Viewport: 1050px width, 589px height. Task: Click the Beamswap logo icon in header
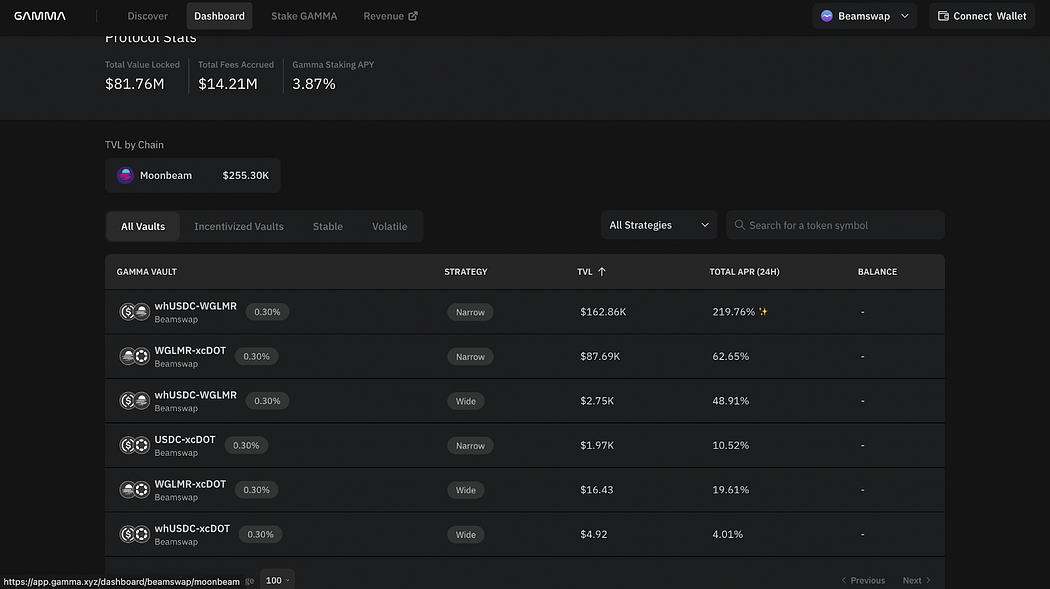(x=826, y=16)
